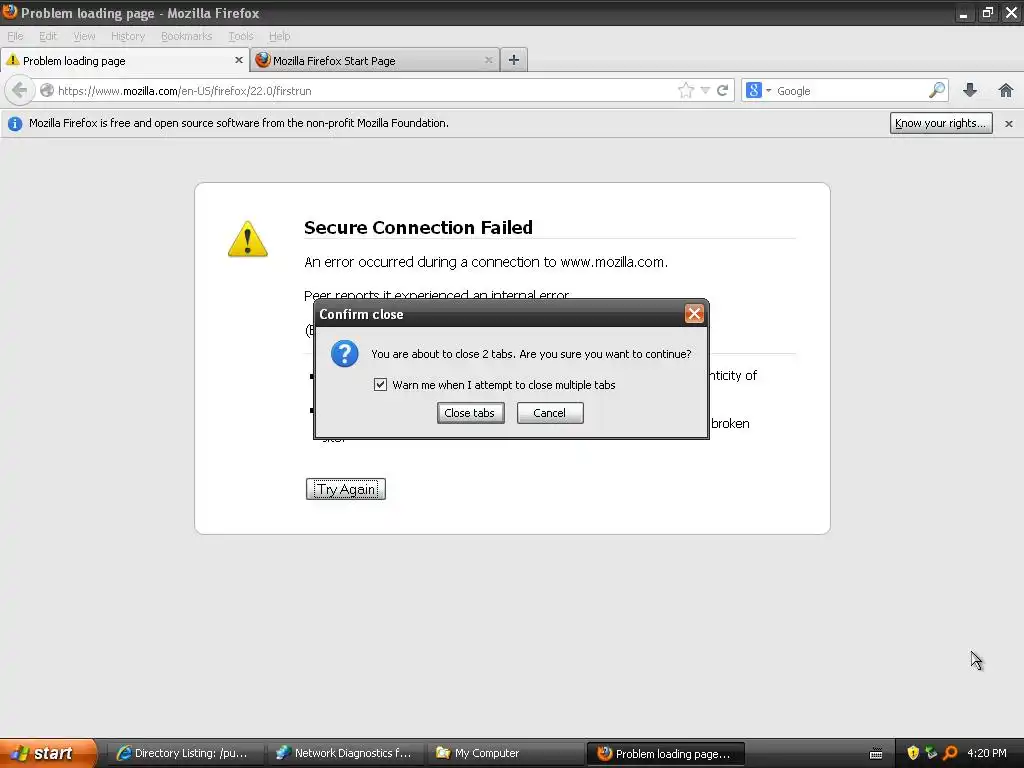Open a new tab with plus button
The width and height of the screenshot is (1024, 768).
514,60
